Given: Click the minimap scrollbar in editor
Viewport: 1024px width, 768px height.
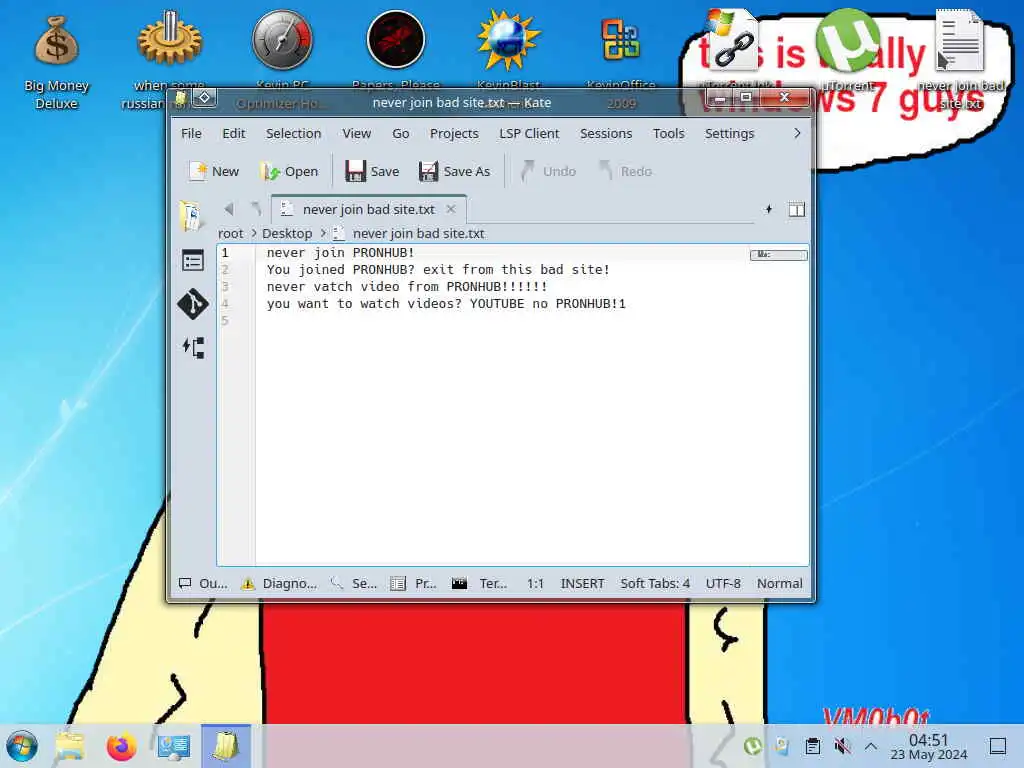Looking at the screenshot, I should tap(778, 255).
